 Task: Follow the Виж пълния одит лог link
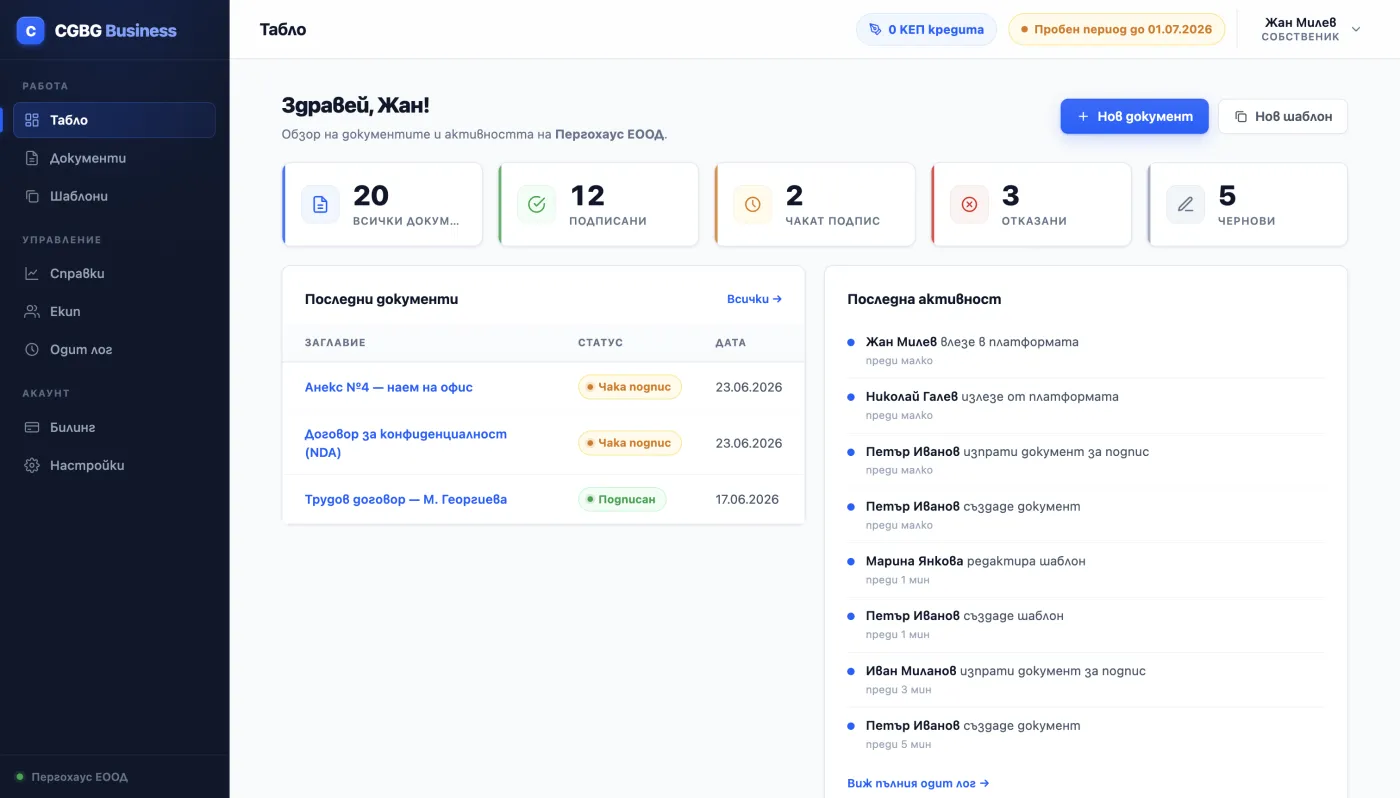pyautogui.click(x=918, y=783)
